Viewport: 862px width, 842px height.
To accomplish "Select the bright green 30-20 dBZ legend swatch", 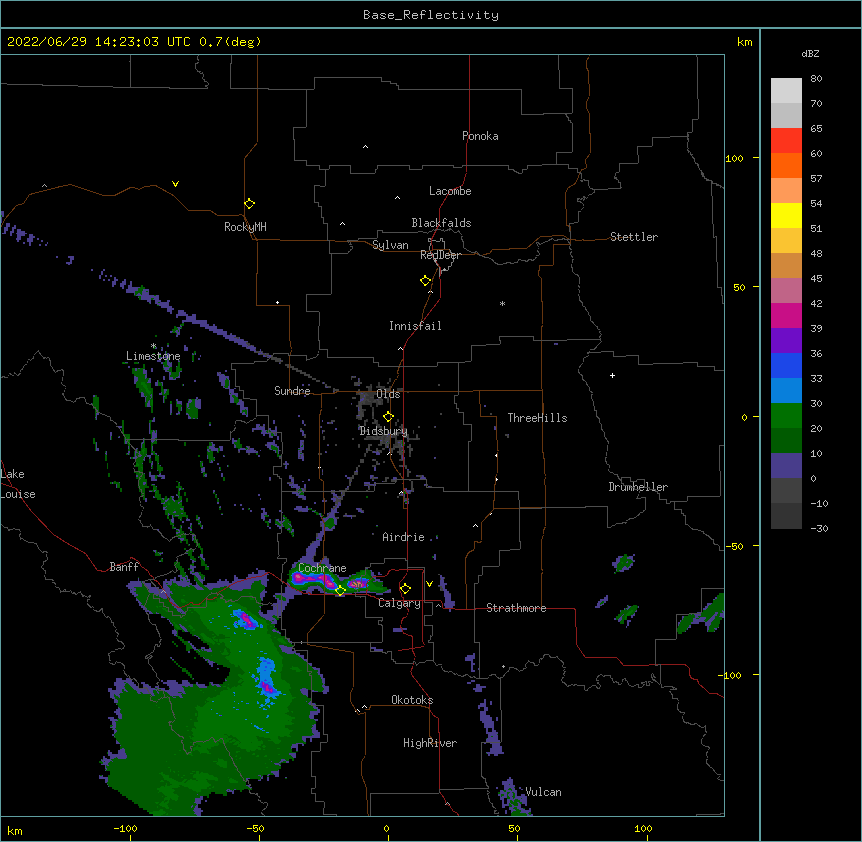I will click(786, 416).
